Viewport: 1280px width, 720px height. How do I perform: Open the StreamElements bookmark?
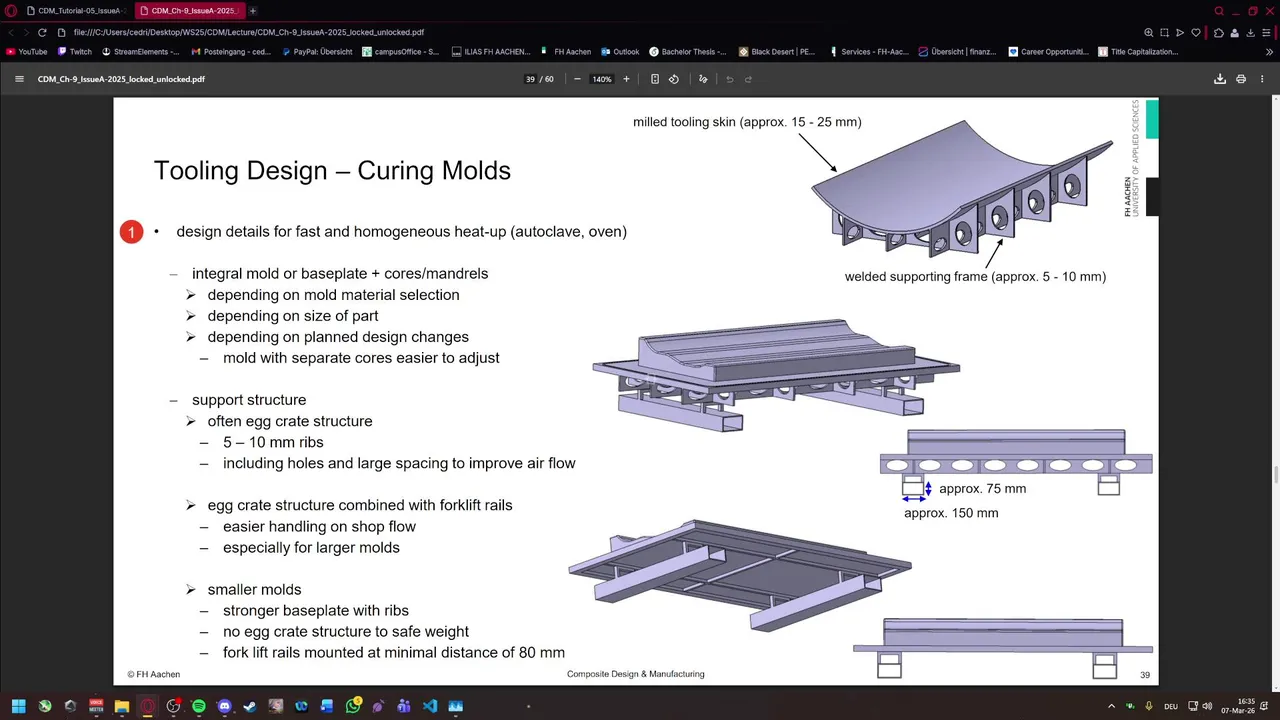pos(140,52)
